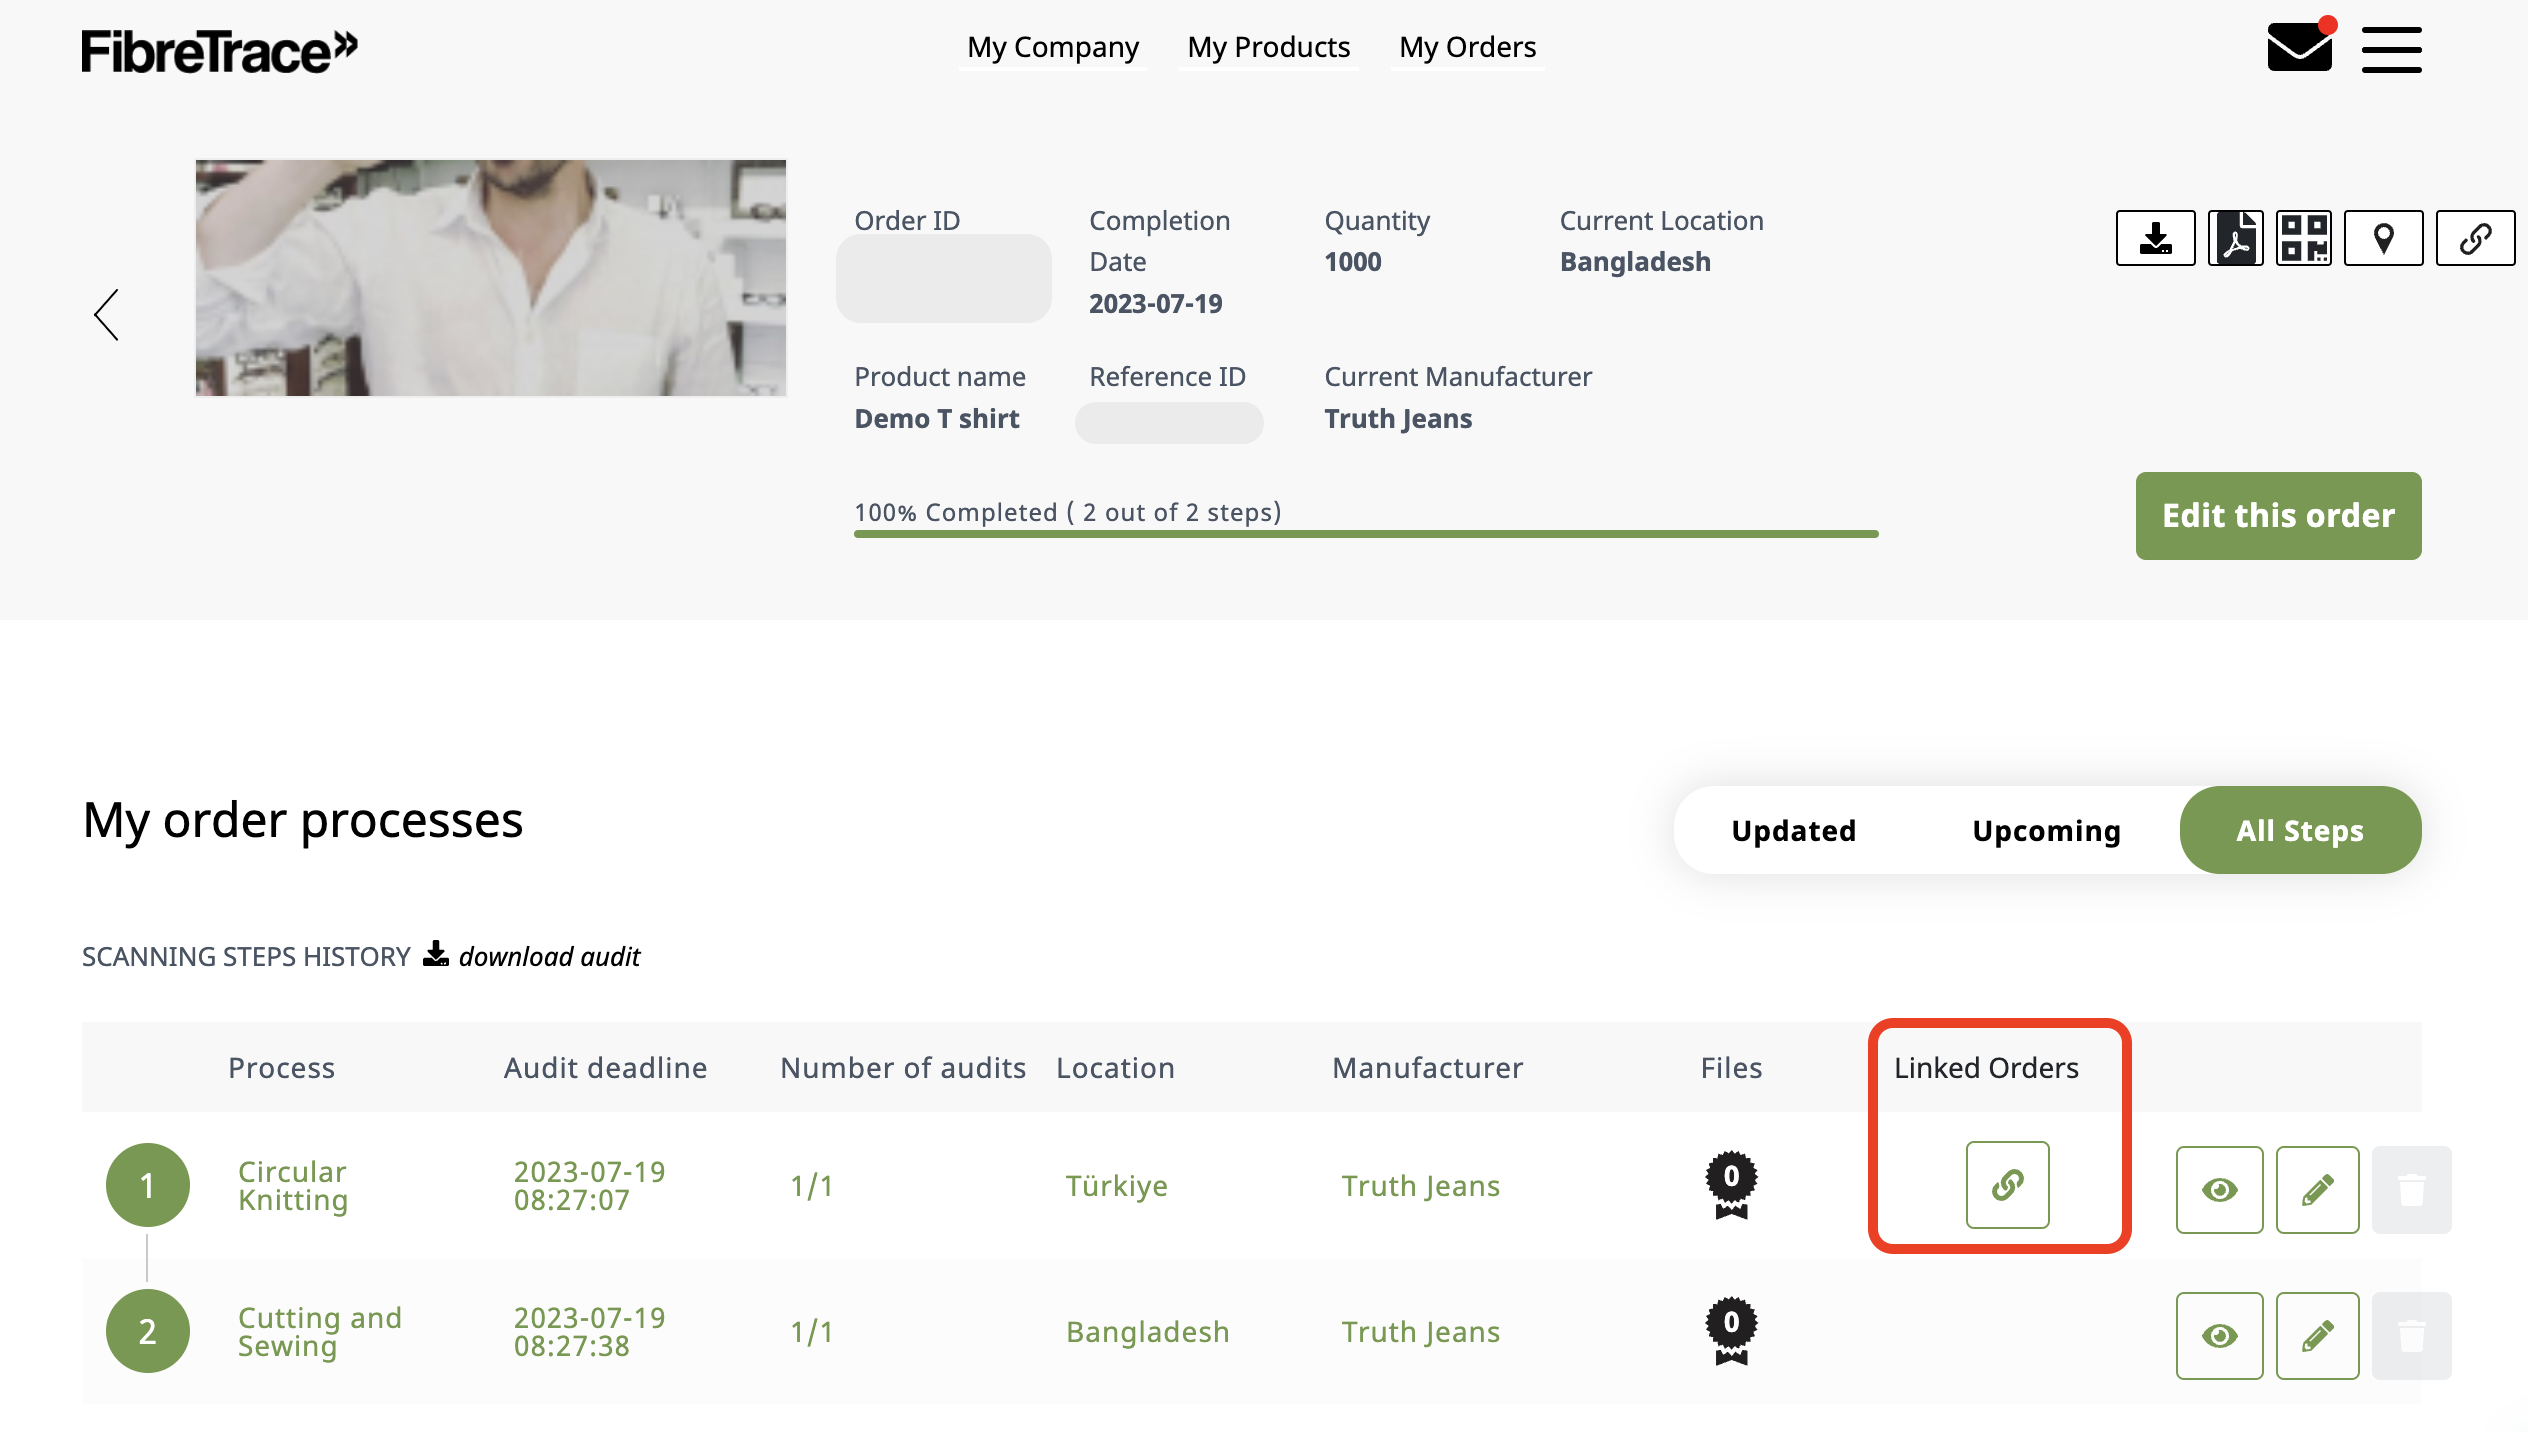The width and height of the screenshot is (2528, 1432).
Task: Click the link icon in top toolbar
Action: [x=2475, y=238]
